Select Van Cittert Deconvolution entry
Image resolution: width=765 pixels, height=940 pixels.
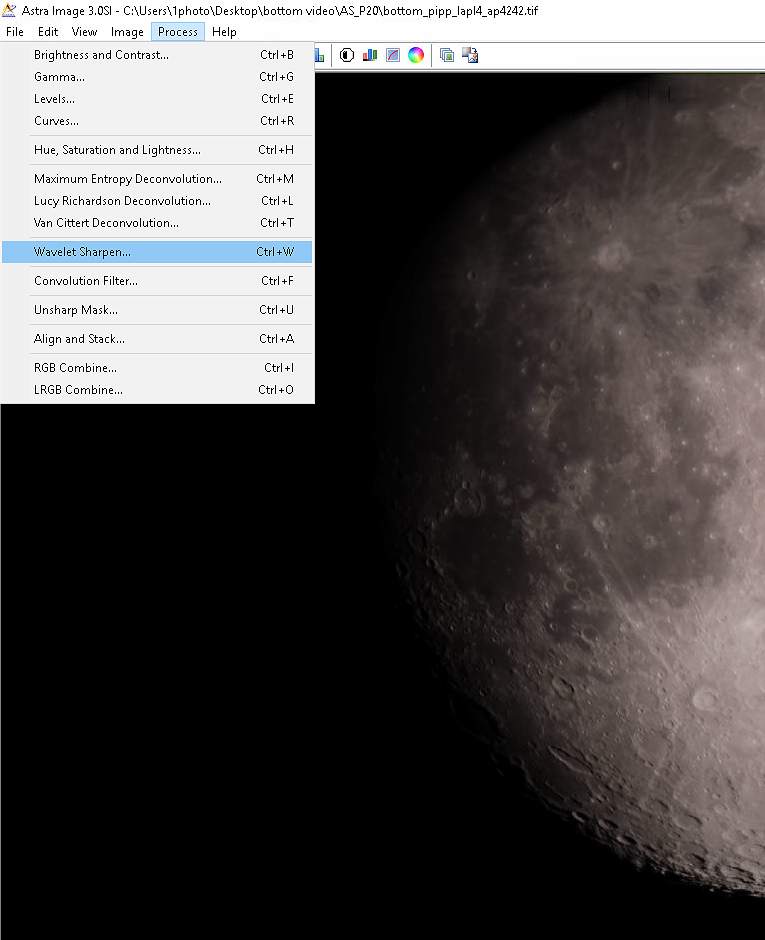pyautogui.click(x=157, y=222)
